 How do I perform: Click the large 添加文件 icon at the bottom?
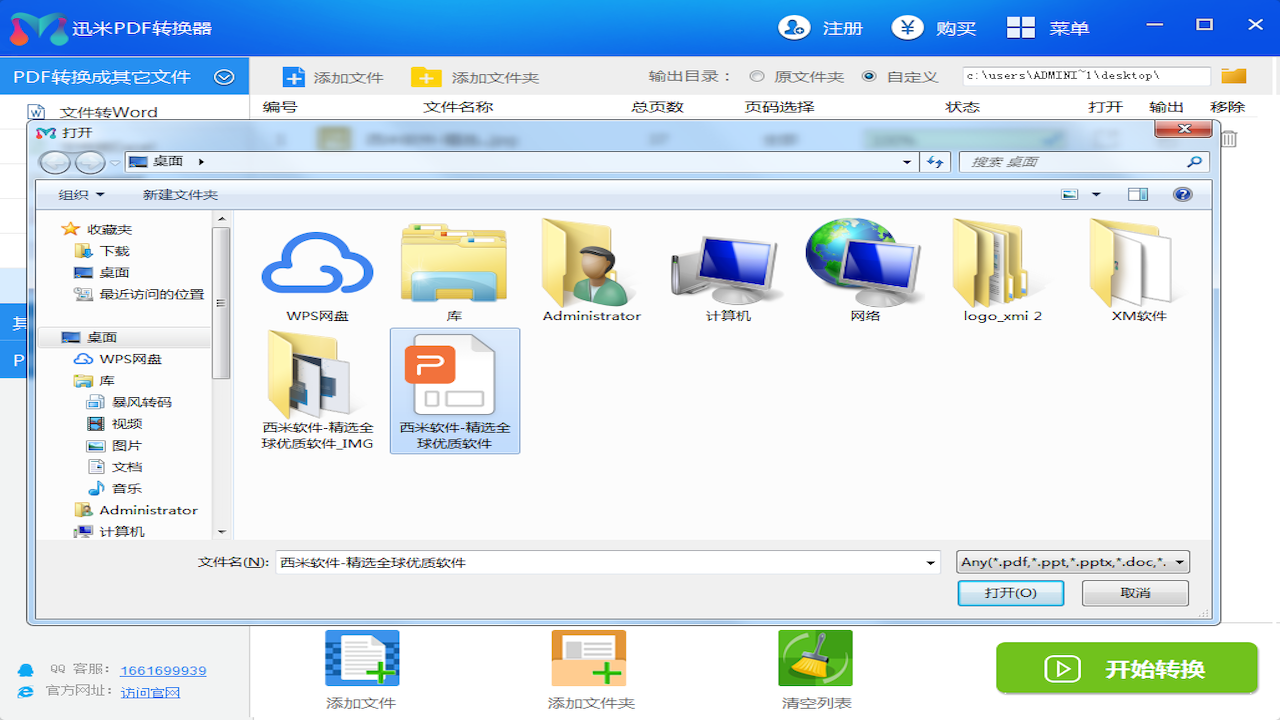click(x=361, y=658)
